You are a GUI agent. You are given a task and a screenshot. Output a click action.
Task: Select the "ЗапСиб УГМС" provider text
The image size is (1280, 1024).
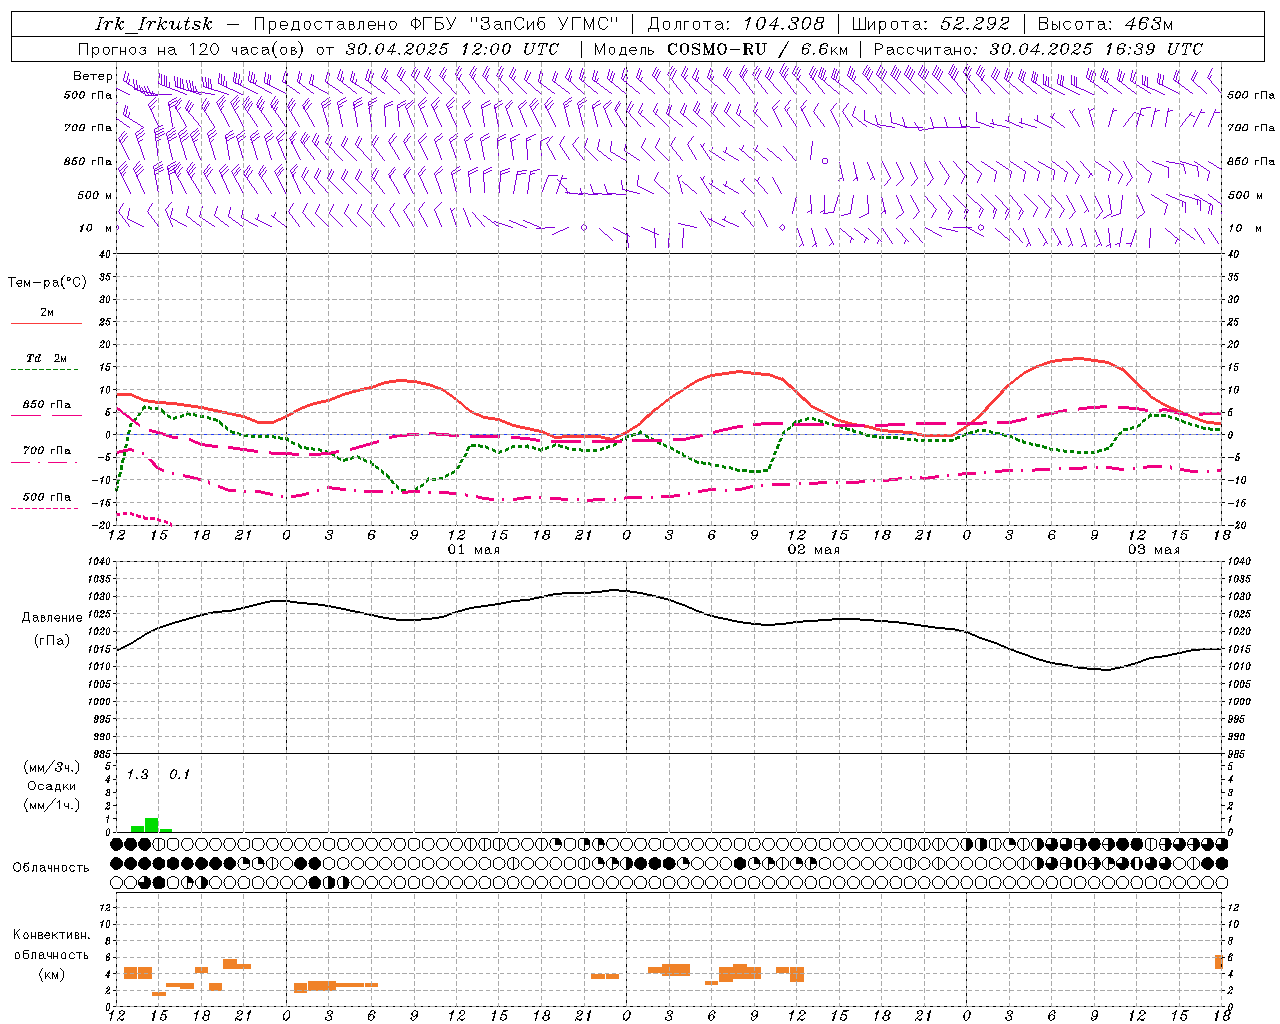[x=545, y=25]
